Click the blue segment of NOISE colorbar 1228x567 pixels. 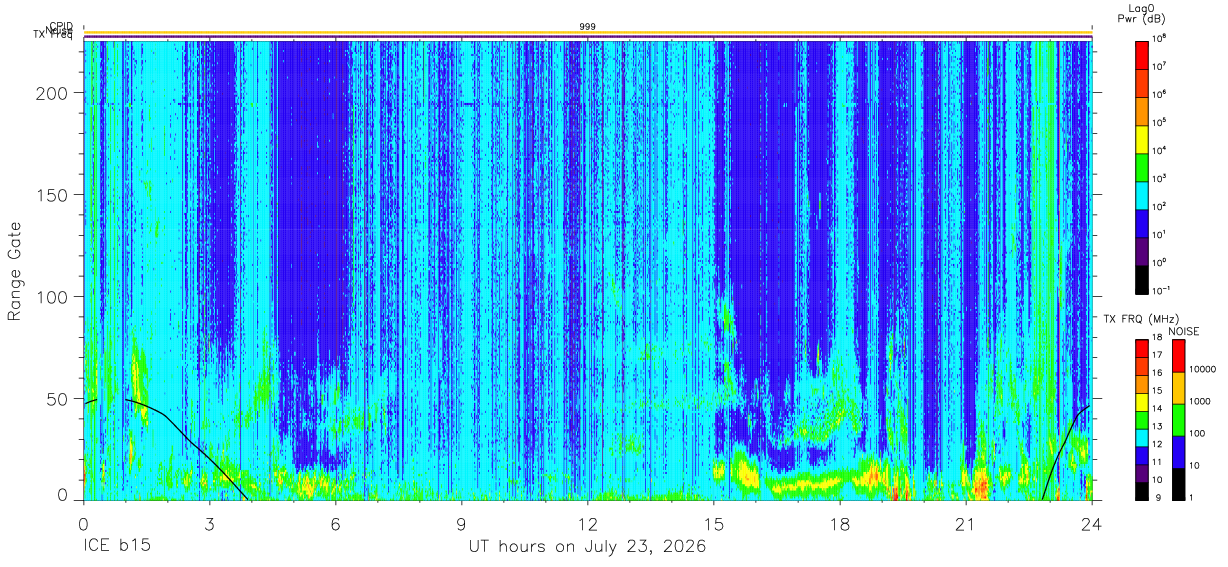pos(1178,452)
